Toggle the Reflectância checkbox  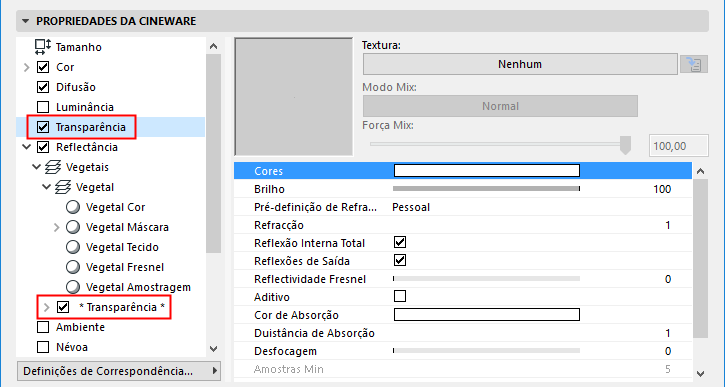43,147
